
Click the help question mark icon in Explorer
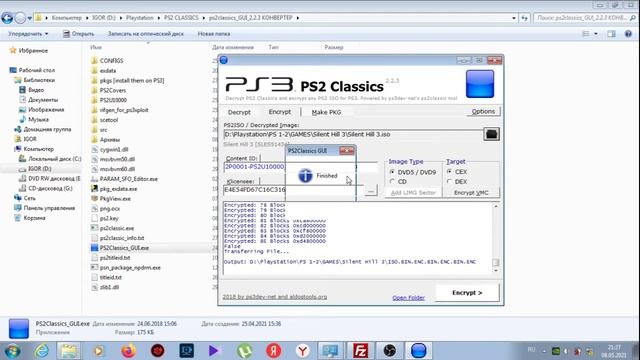(628, 34)
